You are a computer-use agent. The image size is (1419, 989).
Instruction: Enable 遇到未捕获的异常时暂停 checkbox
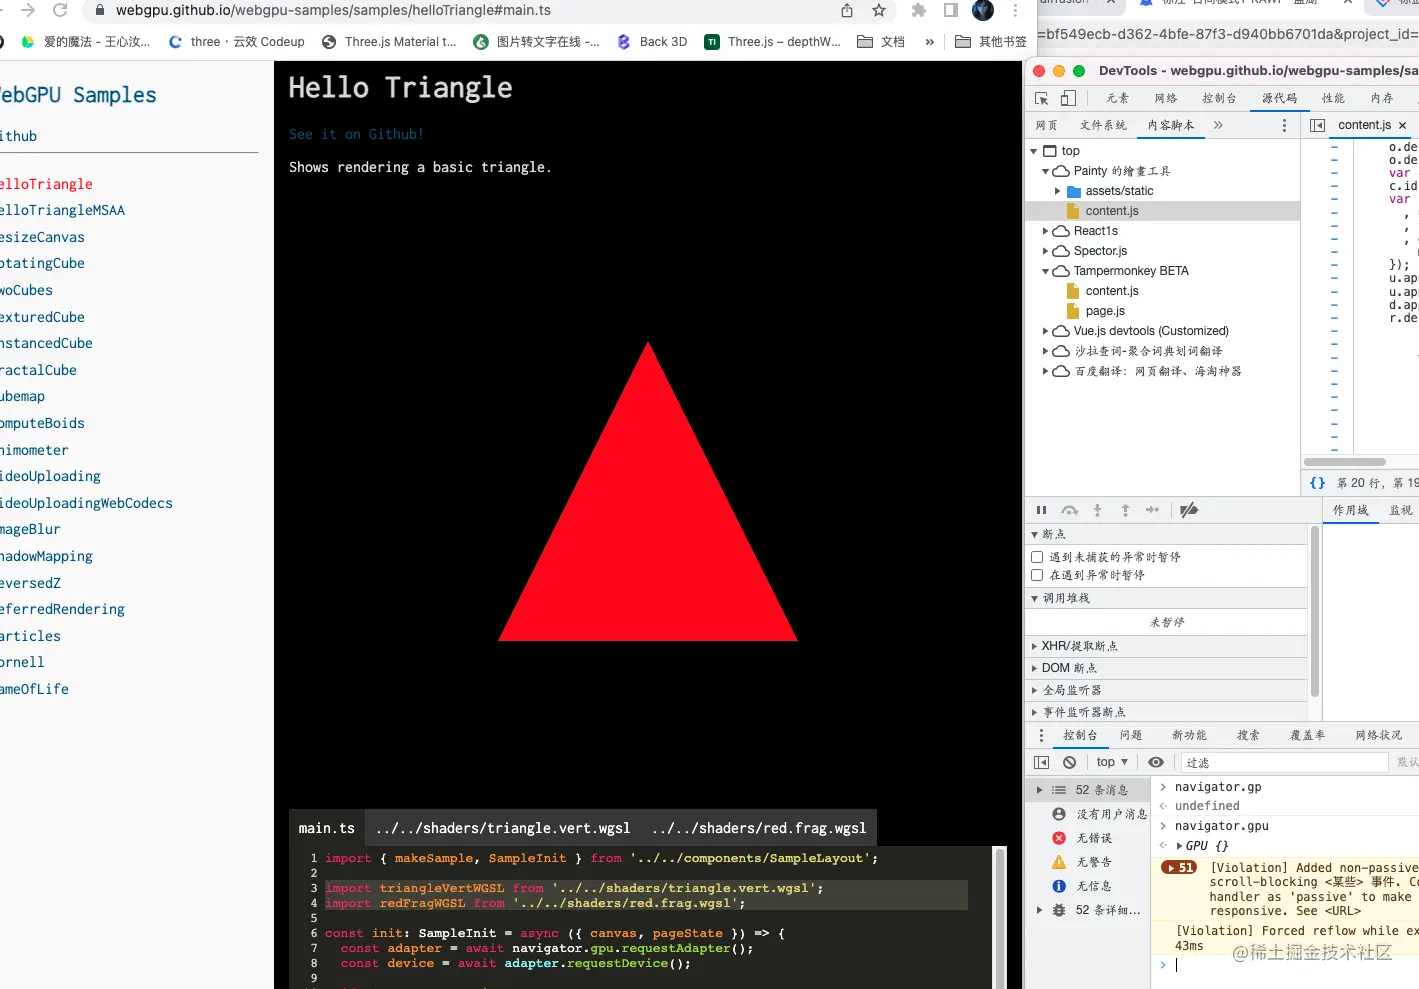point(1037,557)
